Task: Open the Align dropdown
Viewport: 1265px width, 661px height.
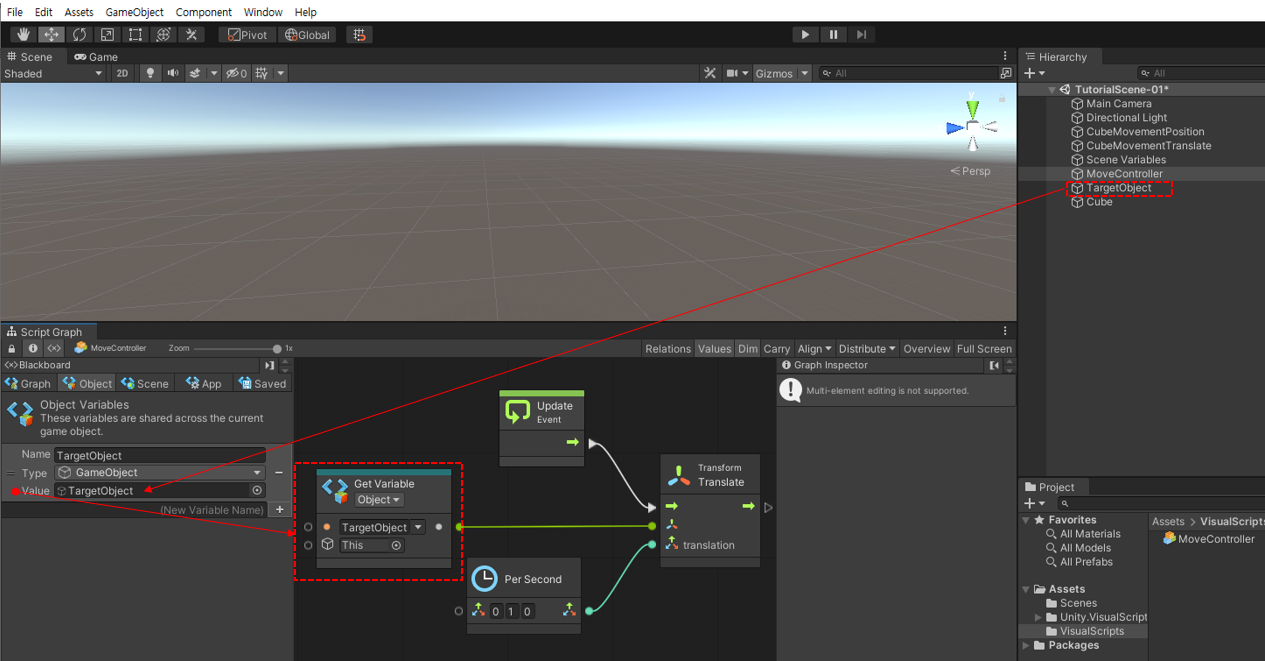Action: (x=814, y=348)
